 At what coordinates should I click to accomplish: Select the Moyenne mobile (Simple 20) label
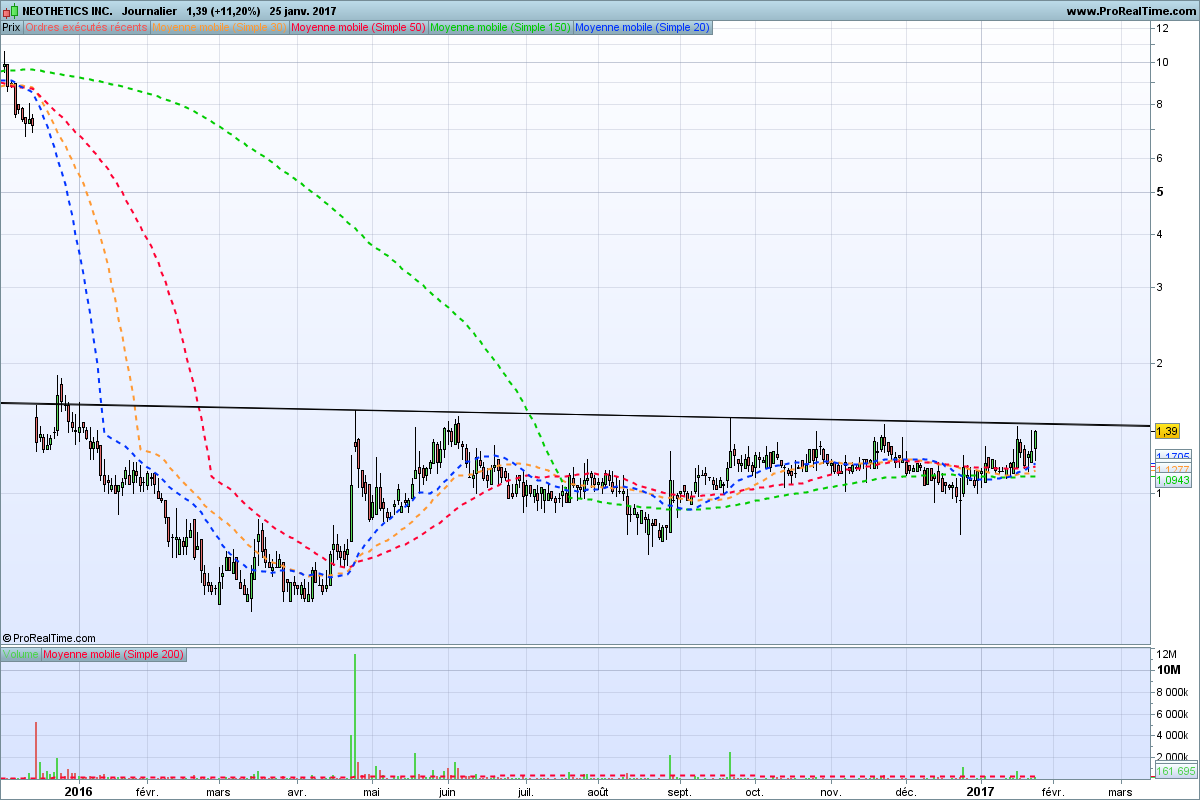[x=643, y=27]
